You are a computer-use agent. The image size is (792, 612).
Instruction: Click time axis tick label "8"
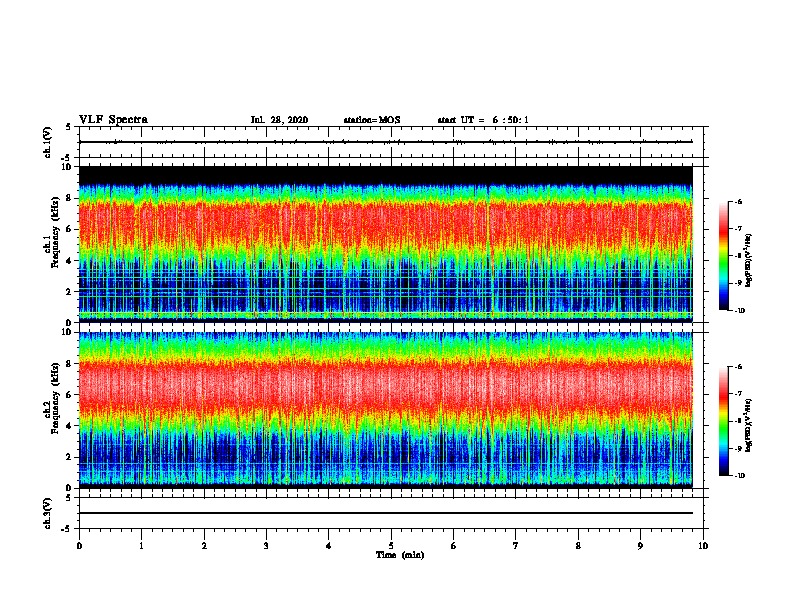[x=578, y=546]
